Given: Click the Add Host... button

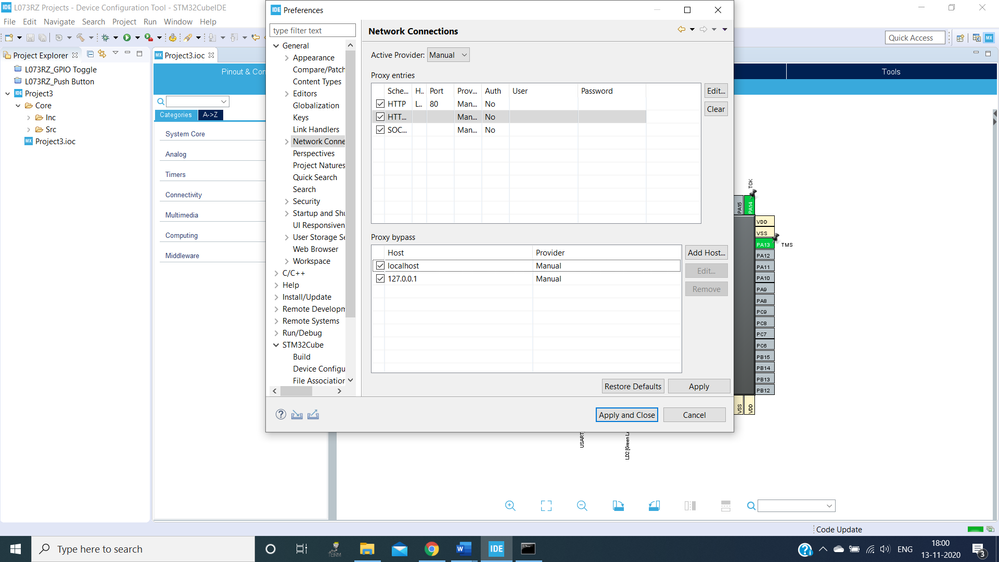Looking at the screenshot, I should coord(706,253).
